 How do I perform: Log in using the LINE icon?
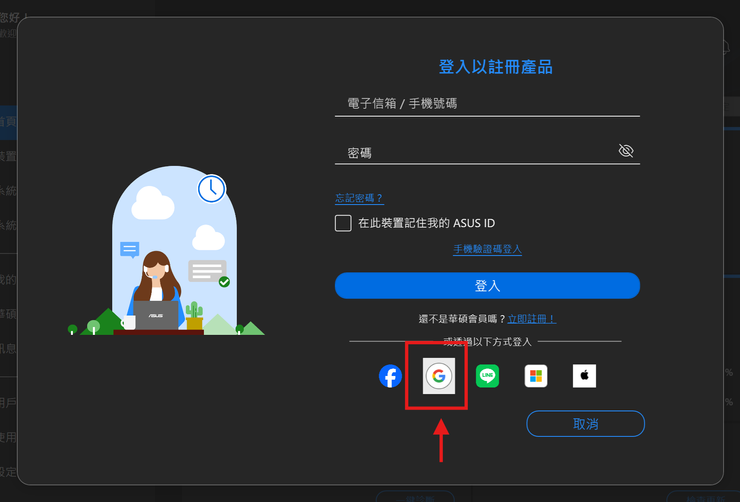[x=487, y=376]
